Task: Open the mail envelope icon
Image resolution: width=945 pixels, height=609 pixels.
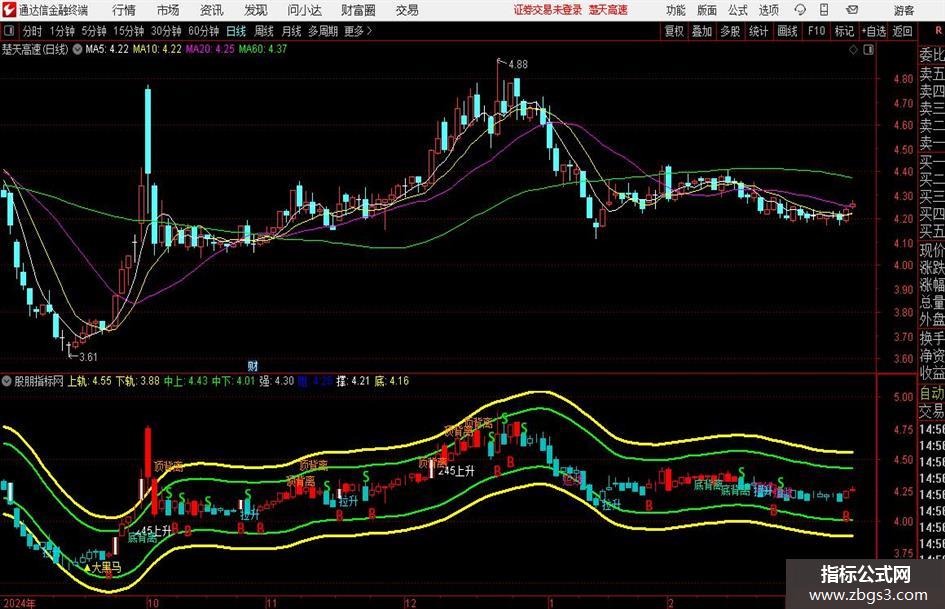Action: (x=852, y=10)
